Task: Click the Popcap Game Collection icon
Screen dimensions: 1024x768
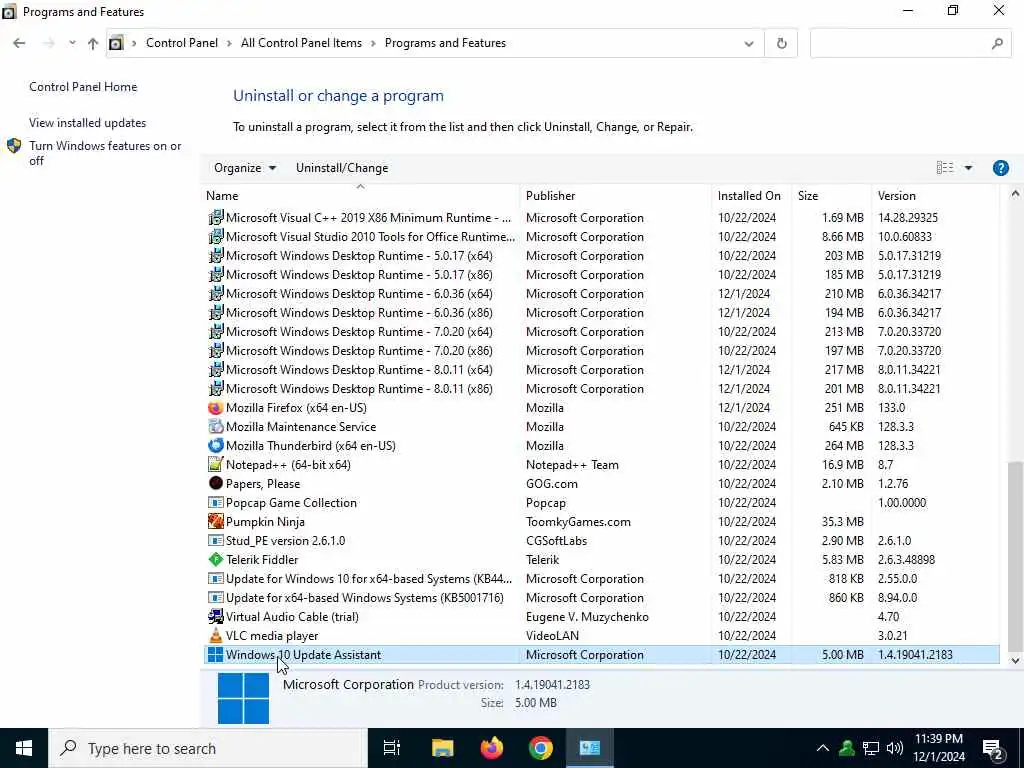Action: [x=216, y=502]
